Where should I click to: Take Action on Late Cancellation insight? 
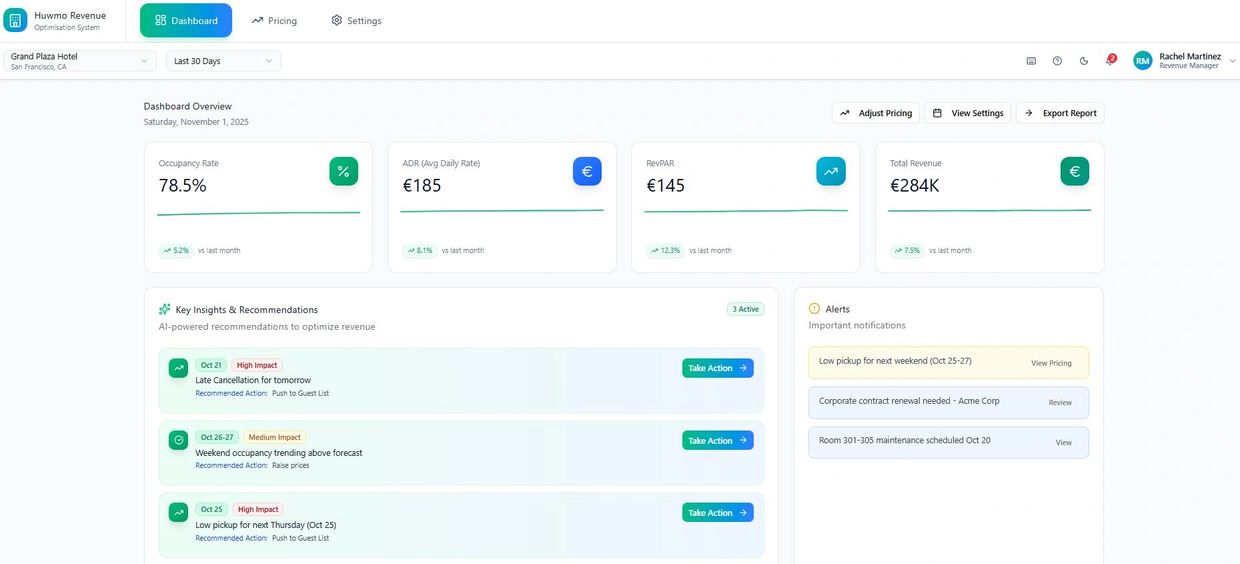(x=717, y=368)
